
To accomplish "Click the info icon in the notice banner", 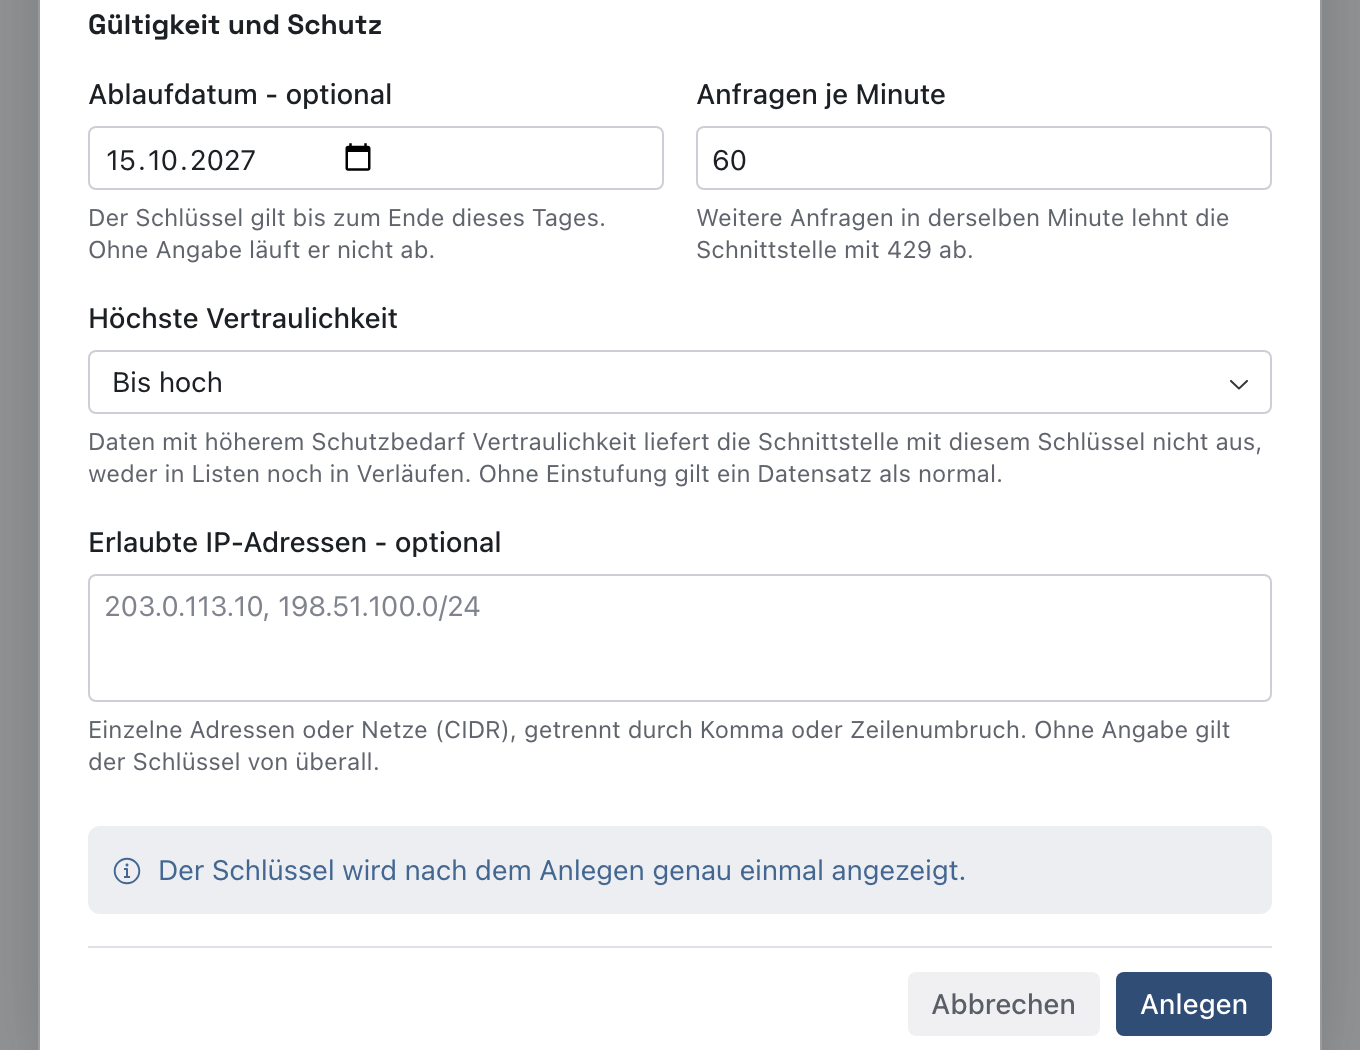I will tap(127, 871).
